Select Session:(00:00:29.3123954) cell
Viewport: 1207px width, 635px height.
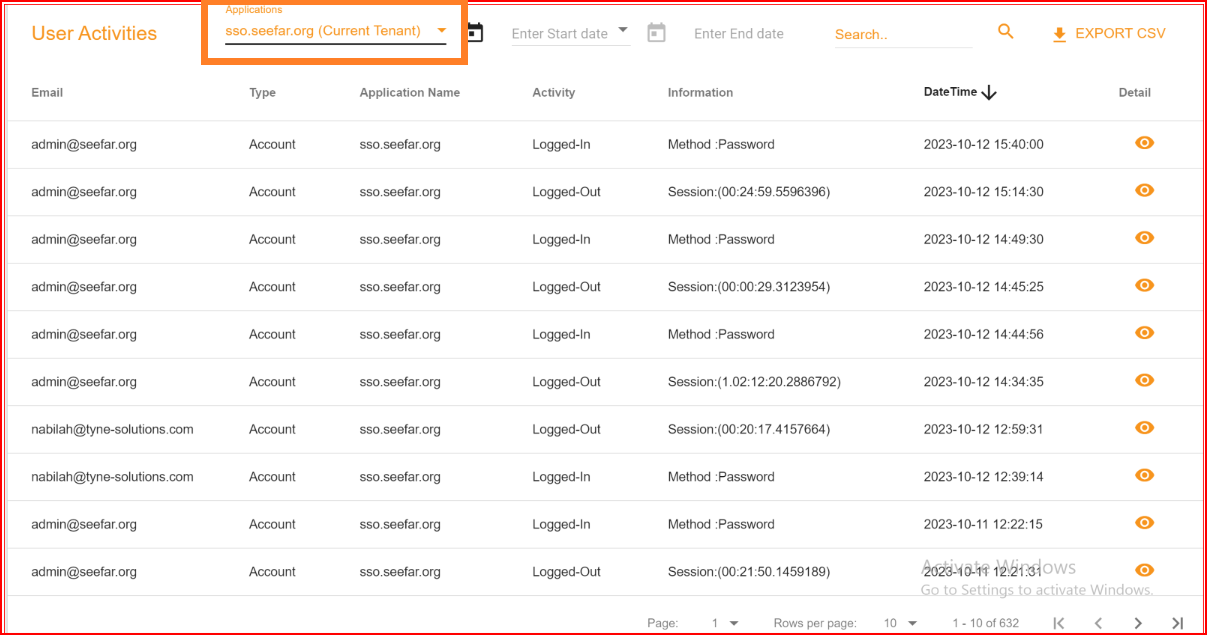[749, 287]
